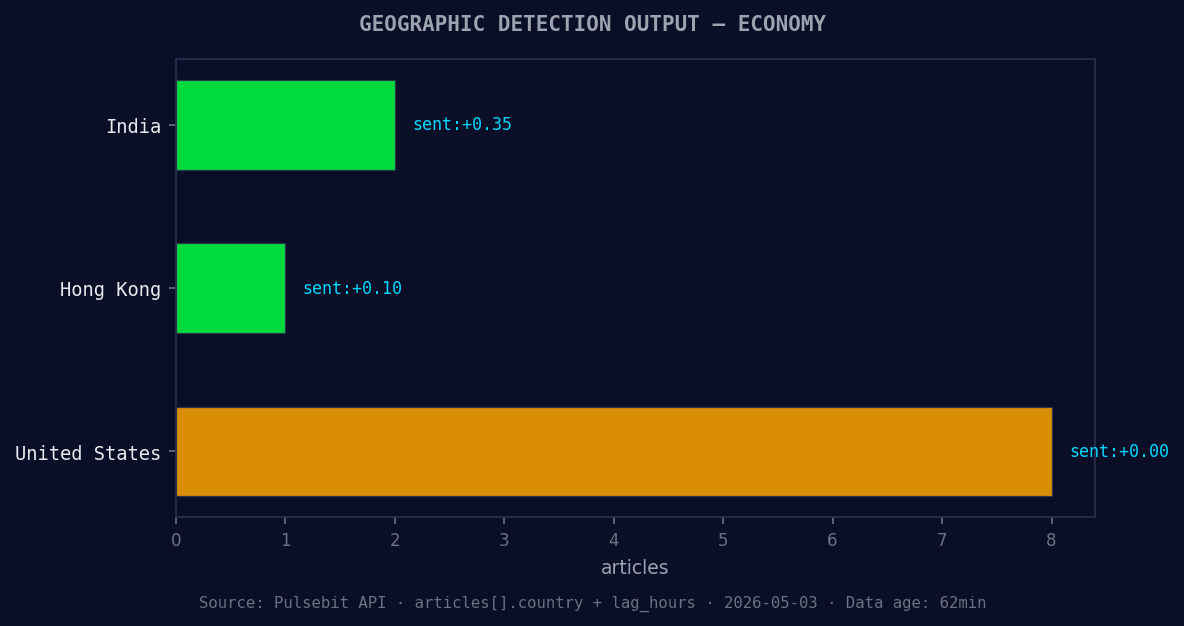Click the x-axis tick label '1'

285,540
